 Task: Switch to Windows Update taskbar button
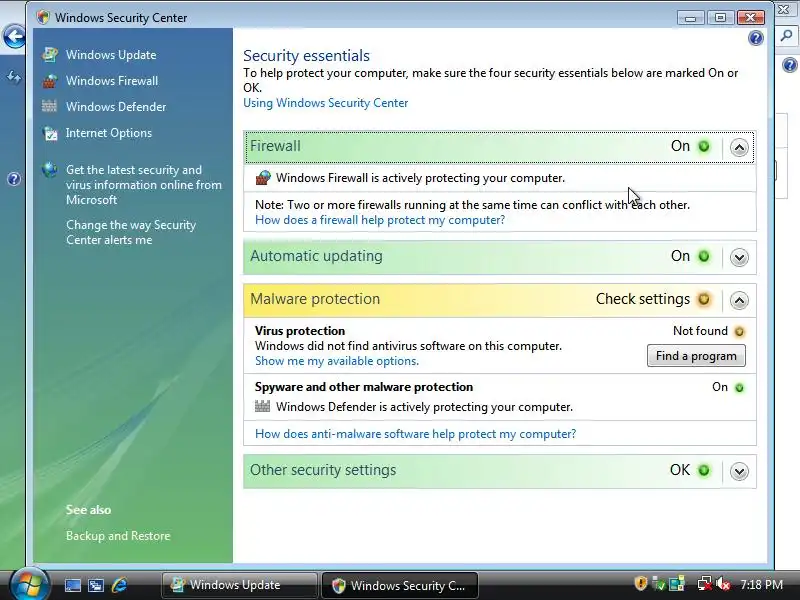(x=240, y=585)
